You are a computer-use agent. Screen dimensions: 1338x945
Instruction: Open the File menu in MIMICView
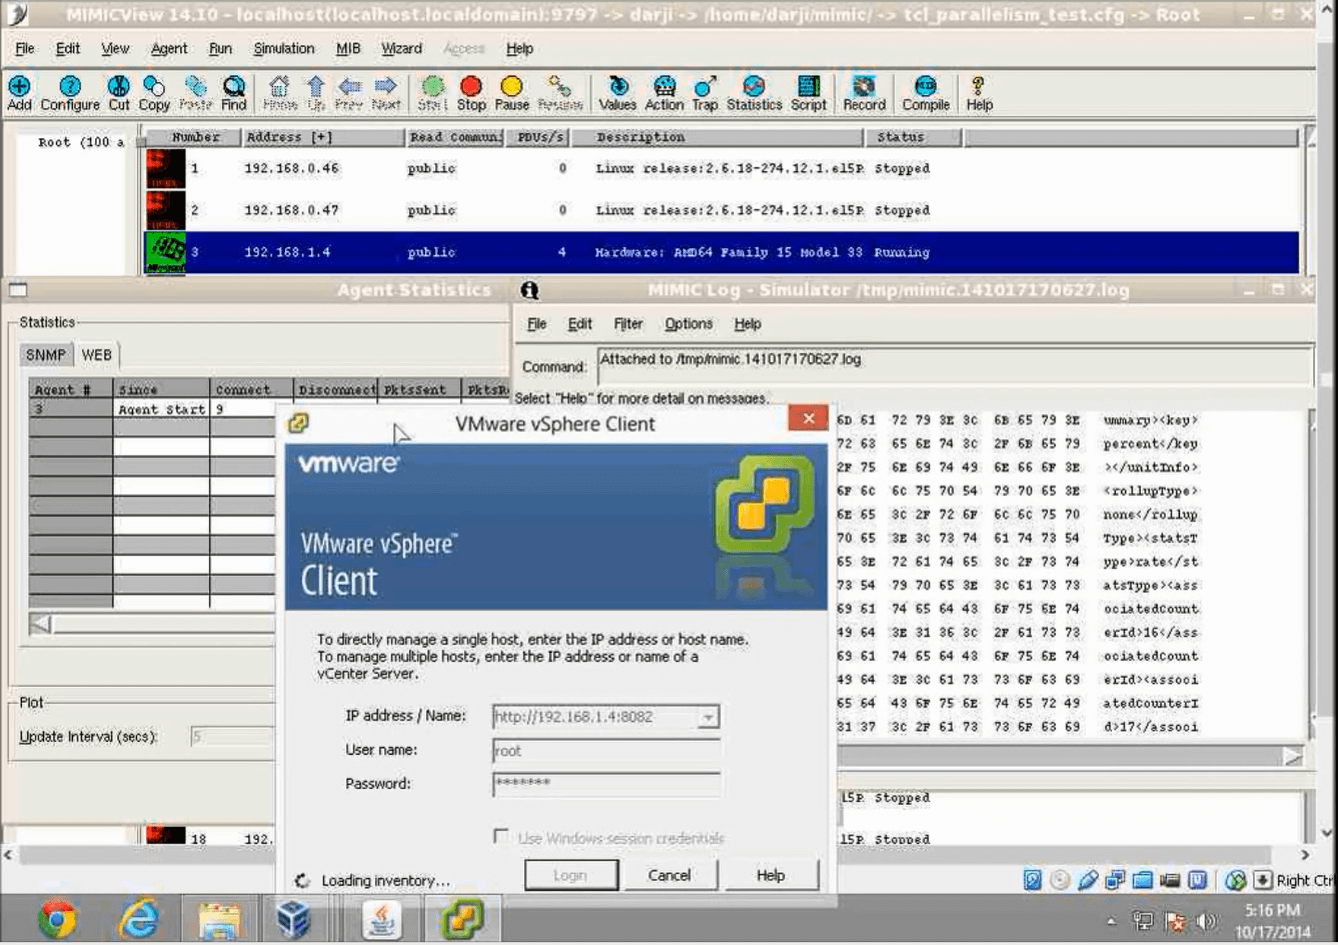(x=24, y=48)
